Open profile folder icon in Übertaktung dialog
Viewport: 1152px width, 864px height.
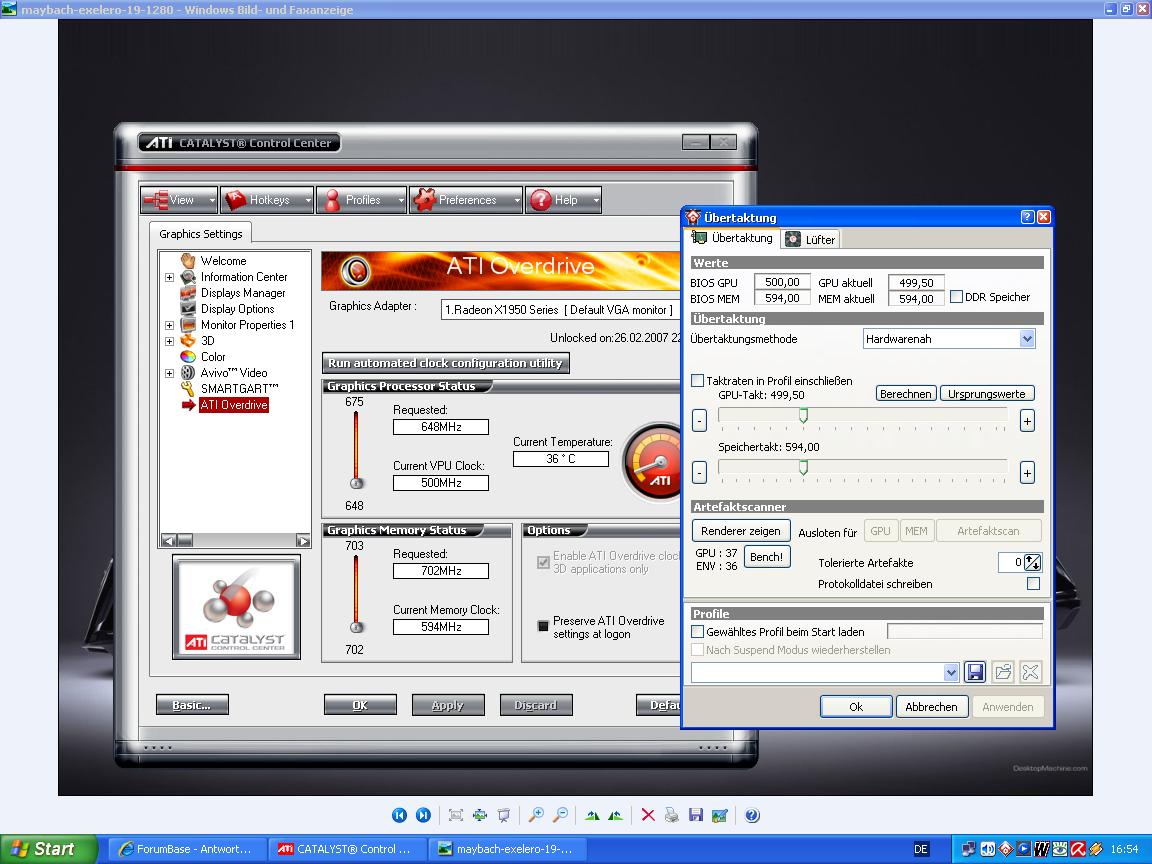1003,672
